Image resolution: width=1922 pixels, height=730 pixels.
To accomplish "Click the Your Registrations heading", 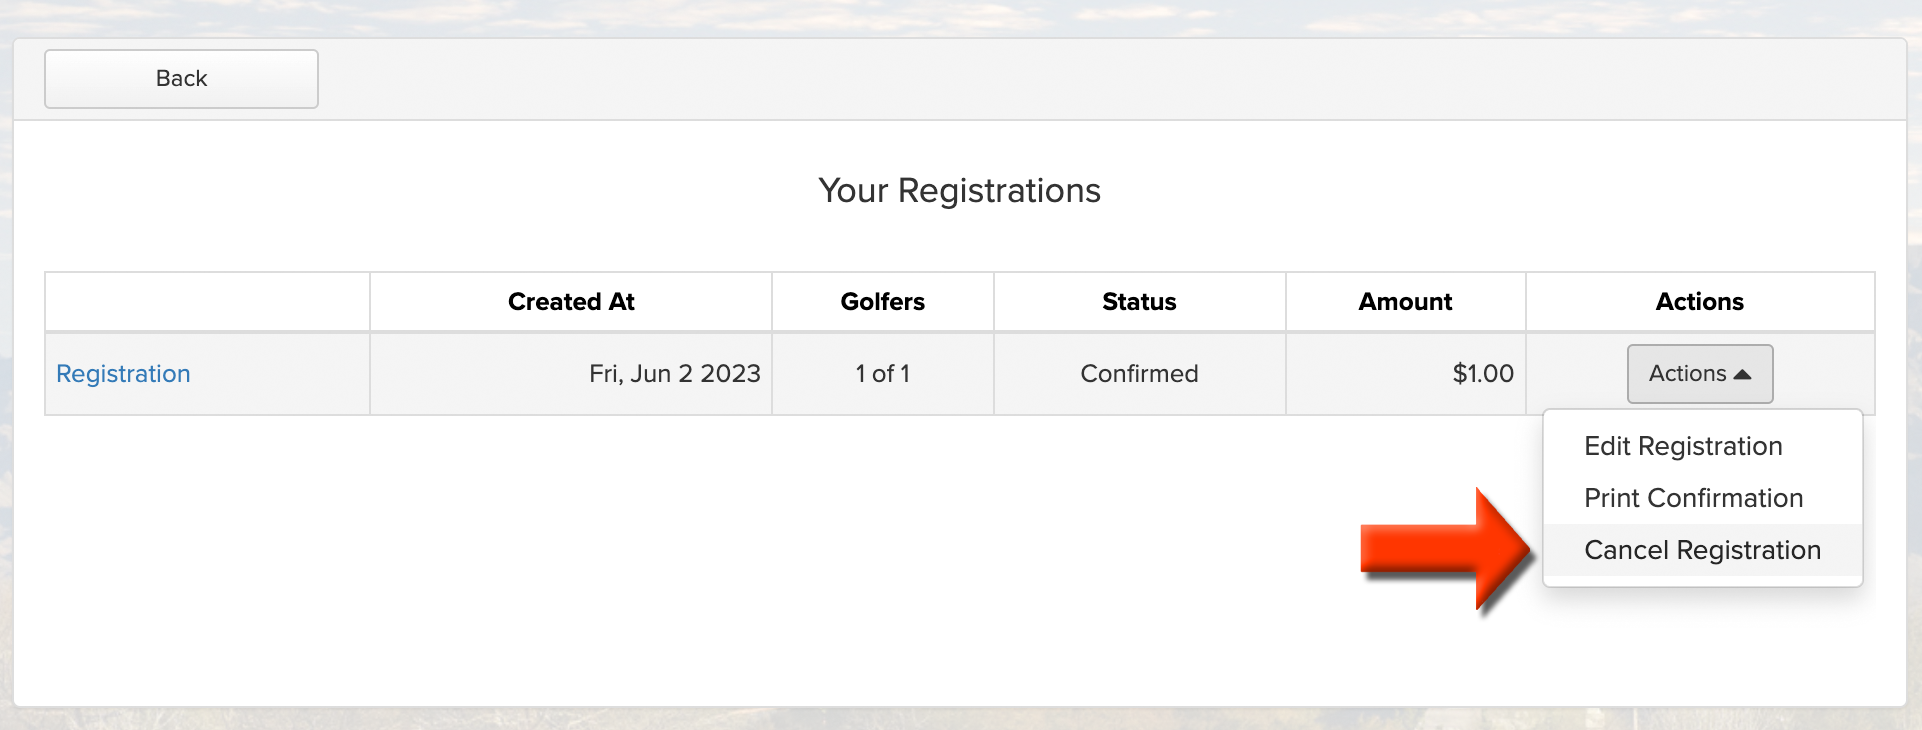I will pyautogui.click(x=960, y=191).
